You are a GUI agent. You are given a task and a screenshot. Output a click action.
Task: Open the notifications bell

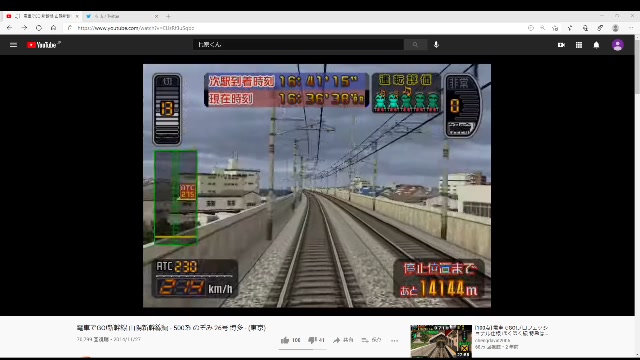[x=596, y=45]
